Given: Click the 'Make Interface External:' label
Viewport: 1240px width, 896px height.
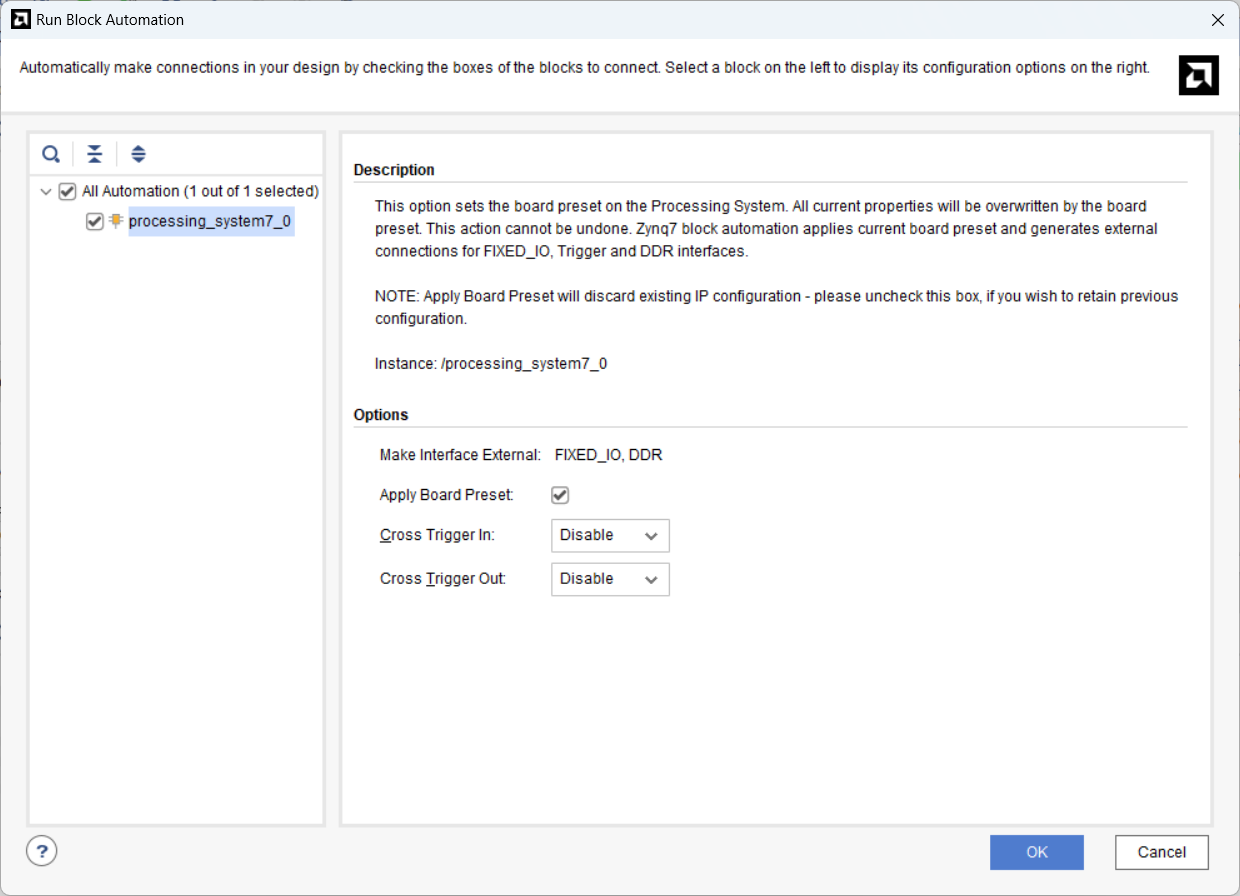Looking at the screenshot, I should [460, 455].
